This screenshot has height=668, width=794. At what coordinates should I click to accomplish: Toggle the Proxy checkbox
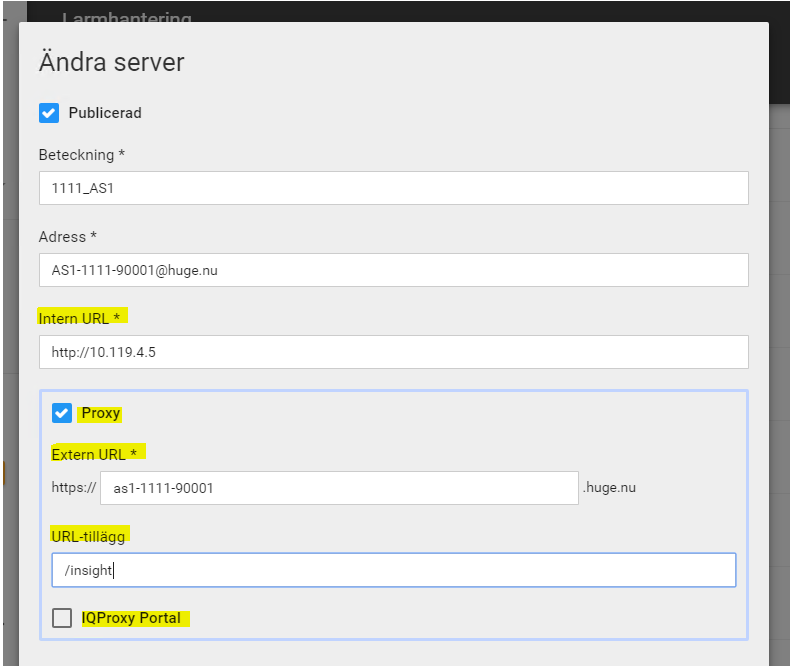[x=62, y=413]
